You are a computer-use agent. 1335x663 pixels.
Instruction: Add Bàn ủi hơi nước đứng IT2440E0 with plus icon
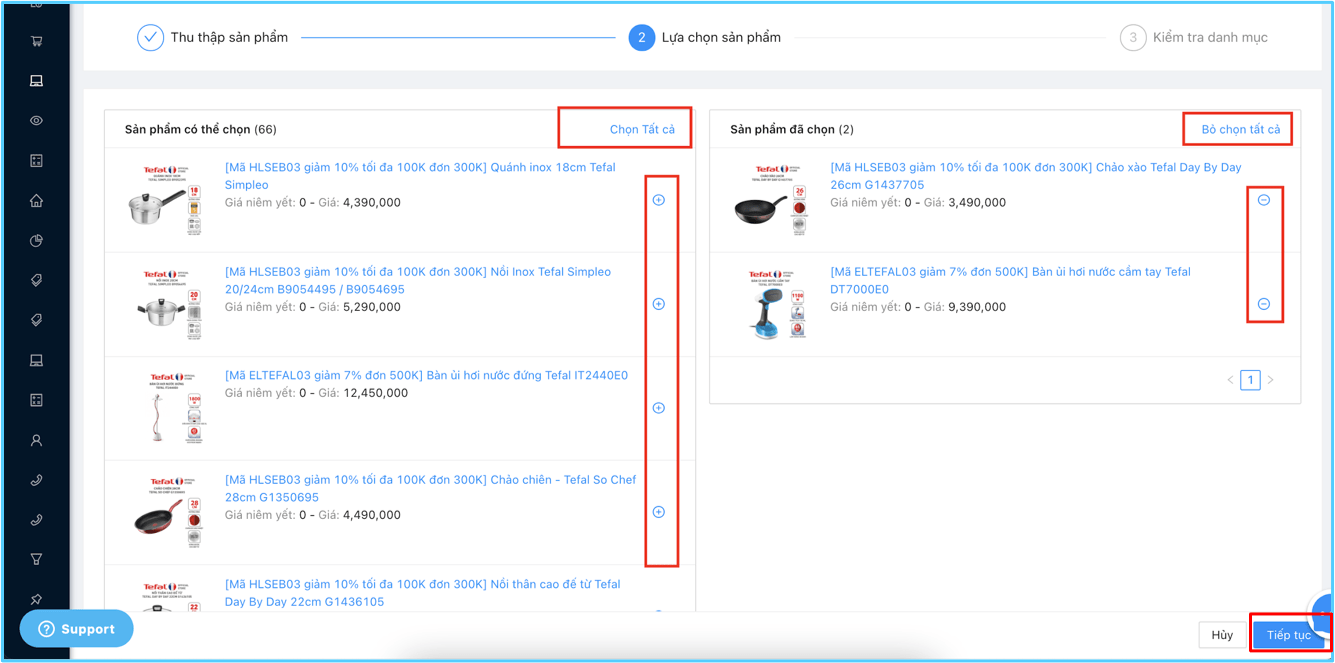[659, 408]
